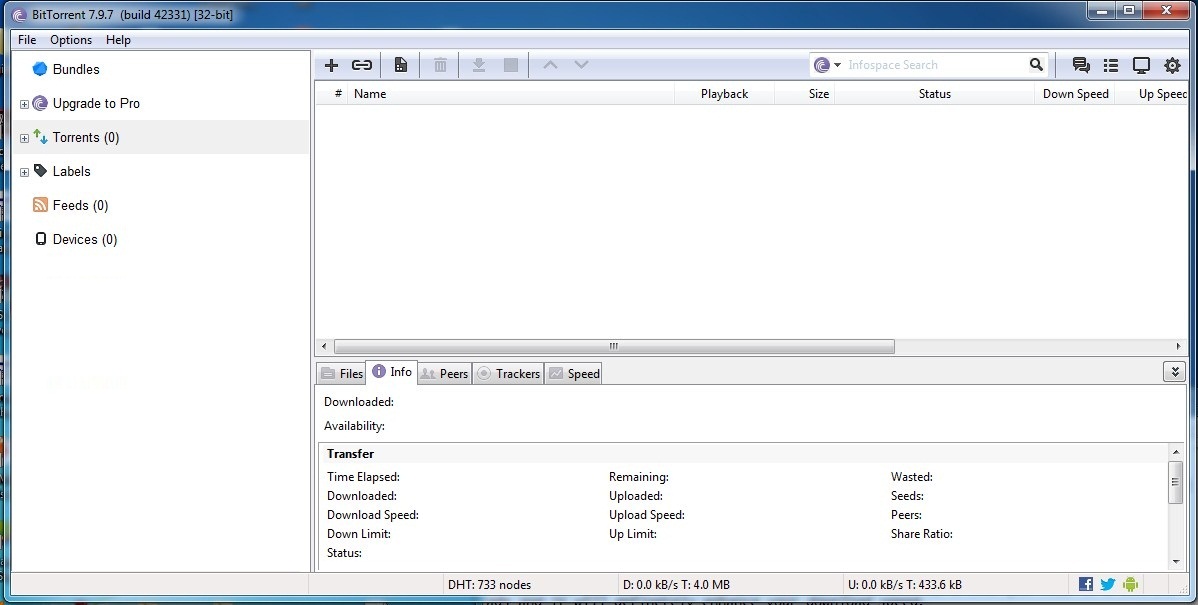Sort by the Up Speed column header
This screenshot has width=1198, height=605.
[x=1153, y=94]
